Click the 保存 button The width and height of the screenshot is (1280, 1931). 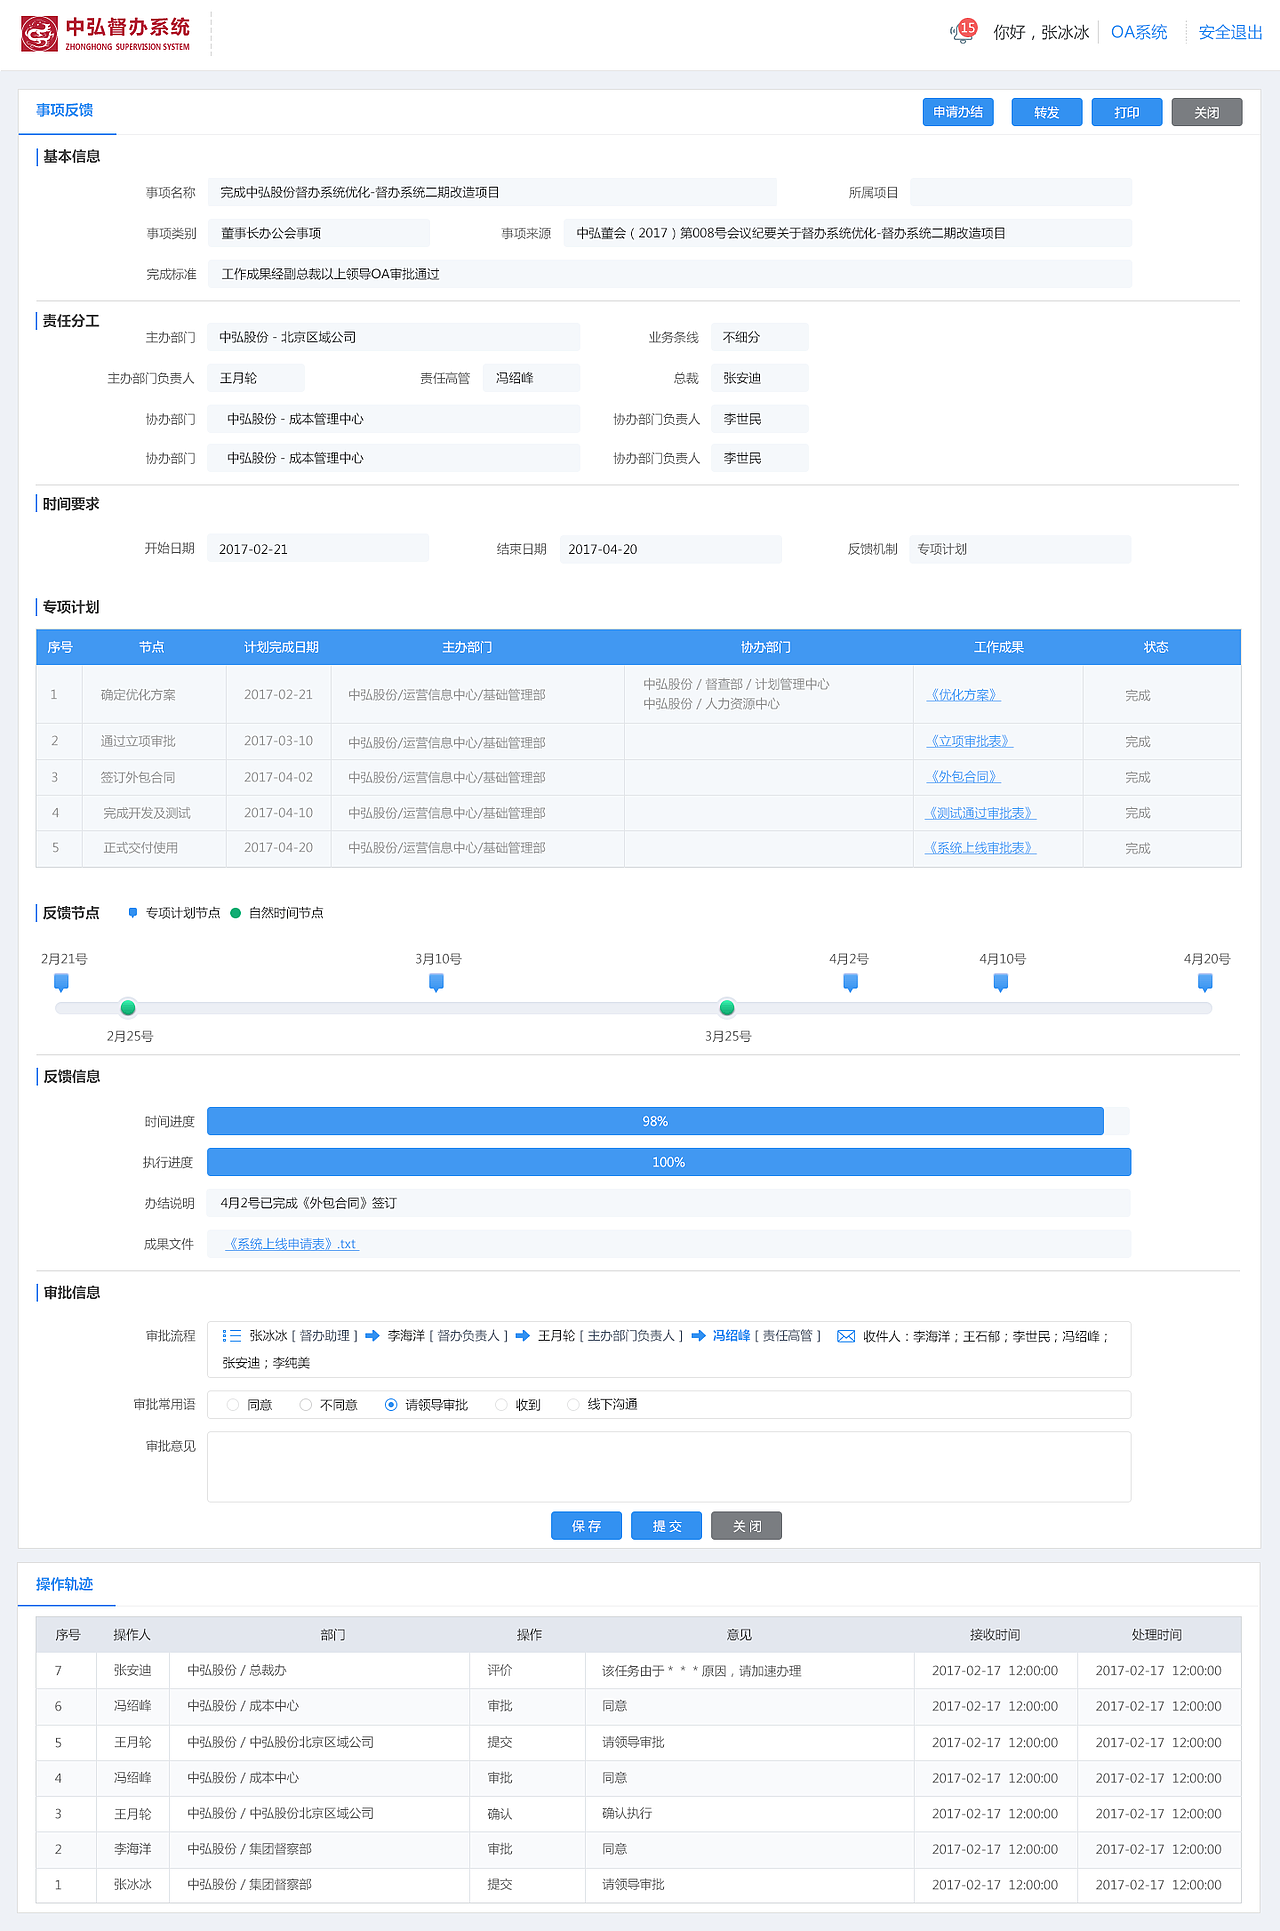click(x=586, y=1526)
